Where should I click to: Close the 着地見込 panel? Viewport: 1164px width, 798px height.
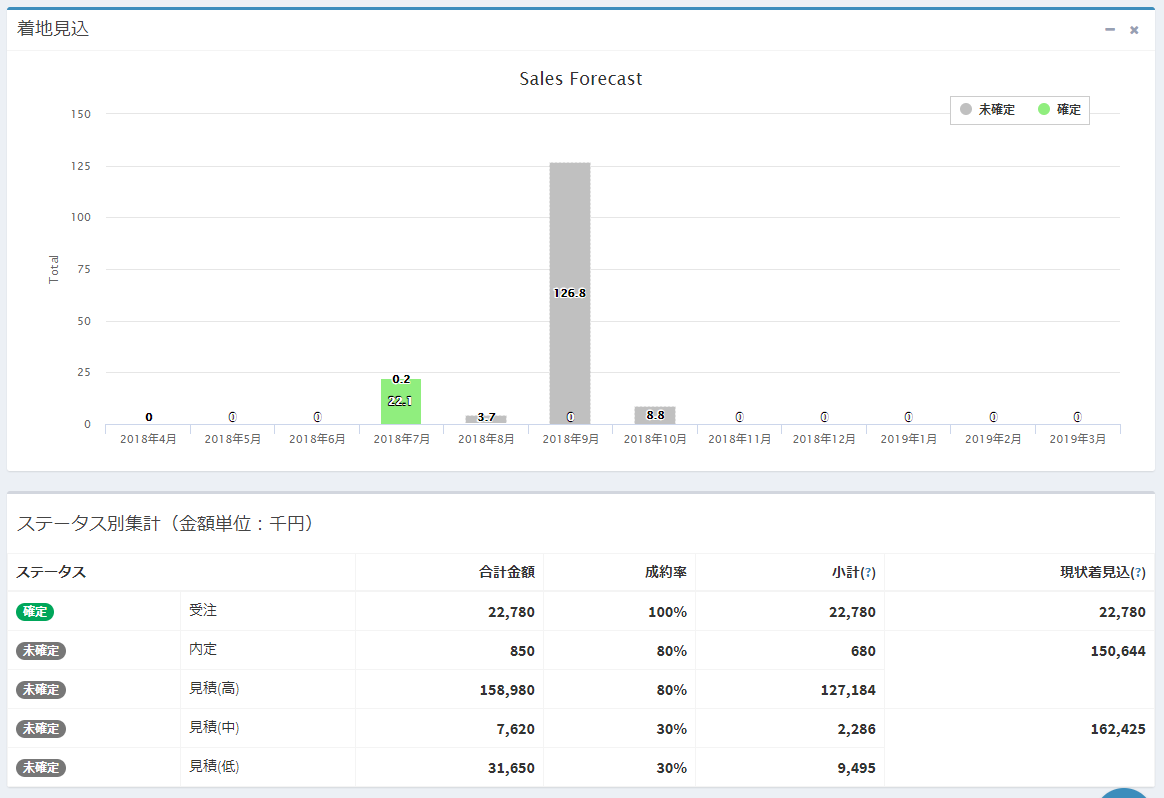click(1134, 30)
